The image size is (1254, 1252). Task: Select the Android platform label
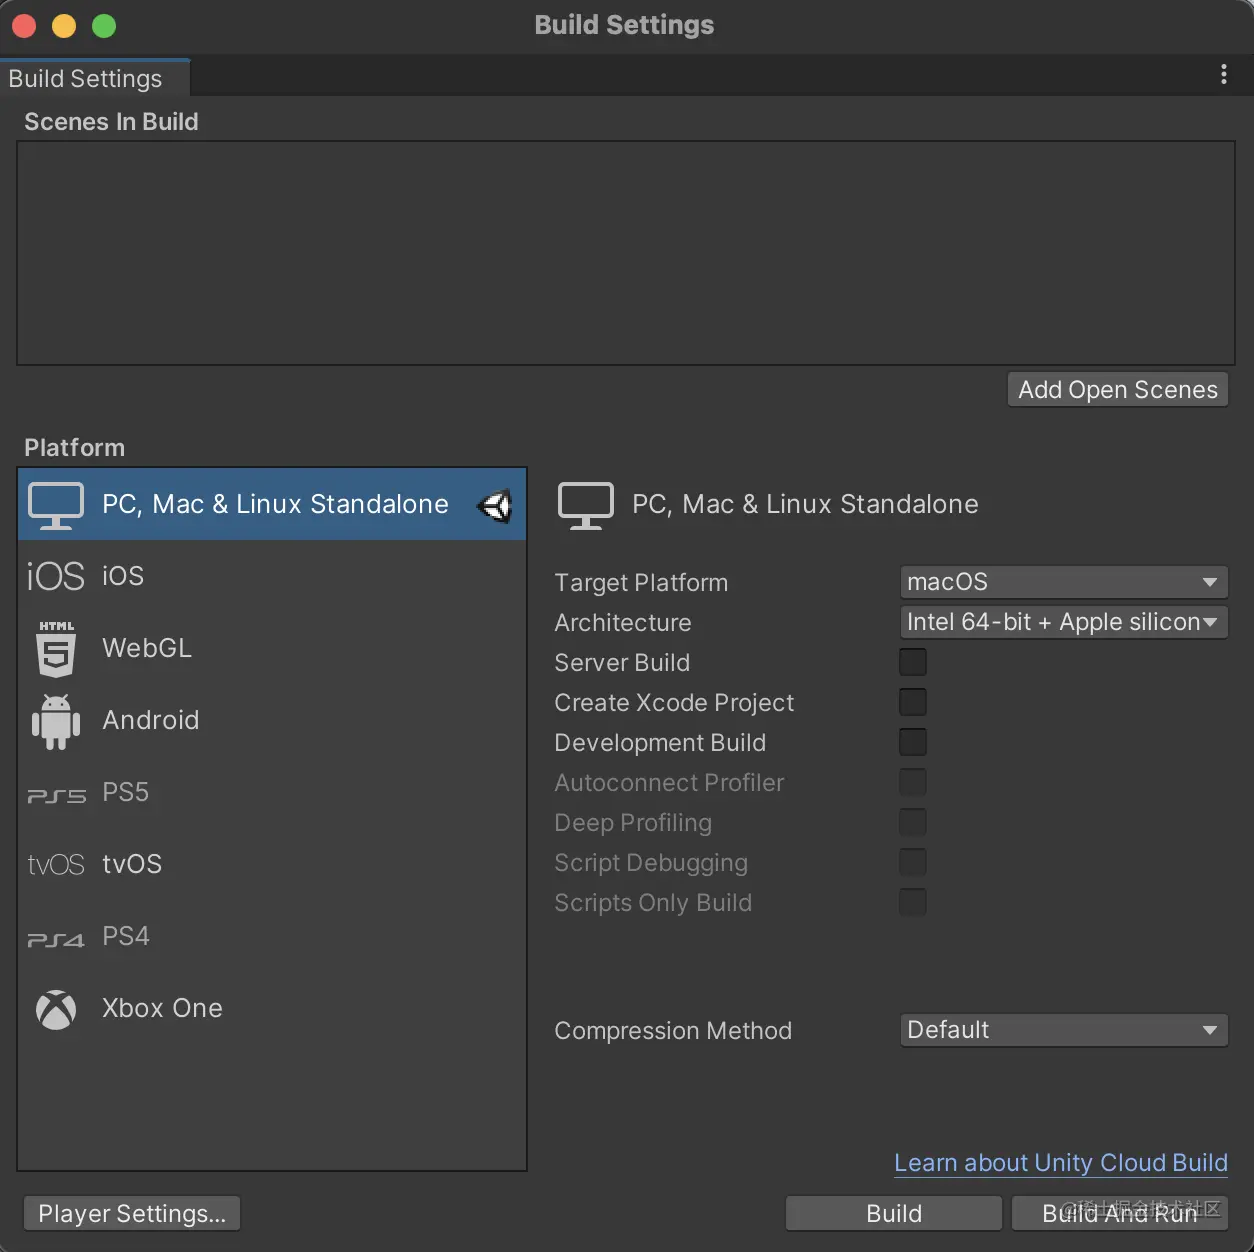[151, 720]
